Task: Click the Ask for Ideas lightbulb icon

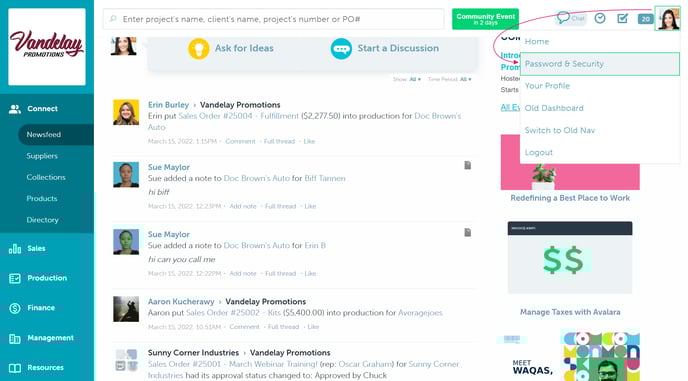Action: point(198,48)
